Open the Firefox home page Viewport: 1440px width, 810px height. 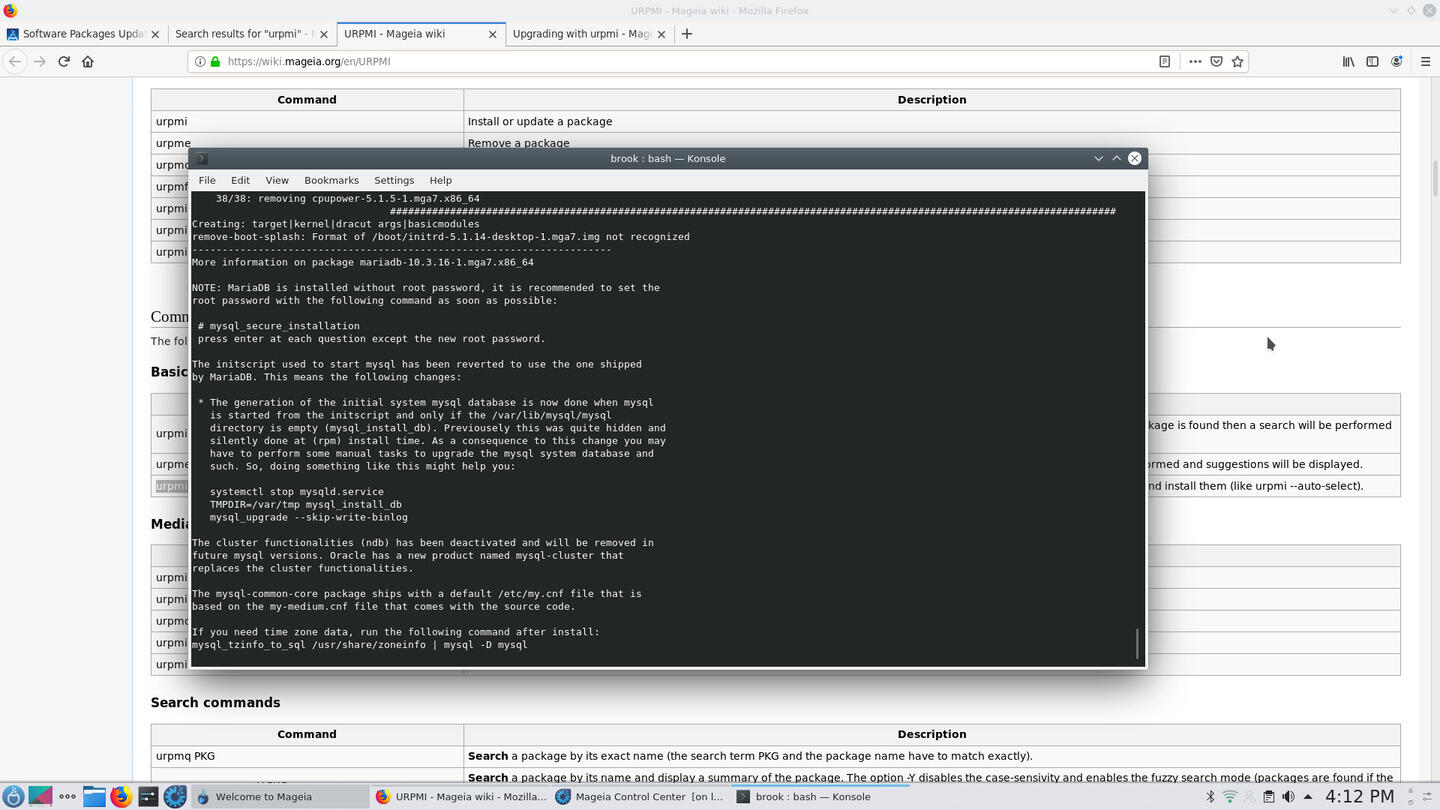click(88, 61)
